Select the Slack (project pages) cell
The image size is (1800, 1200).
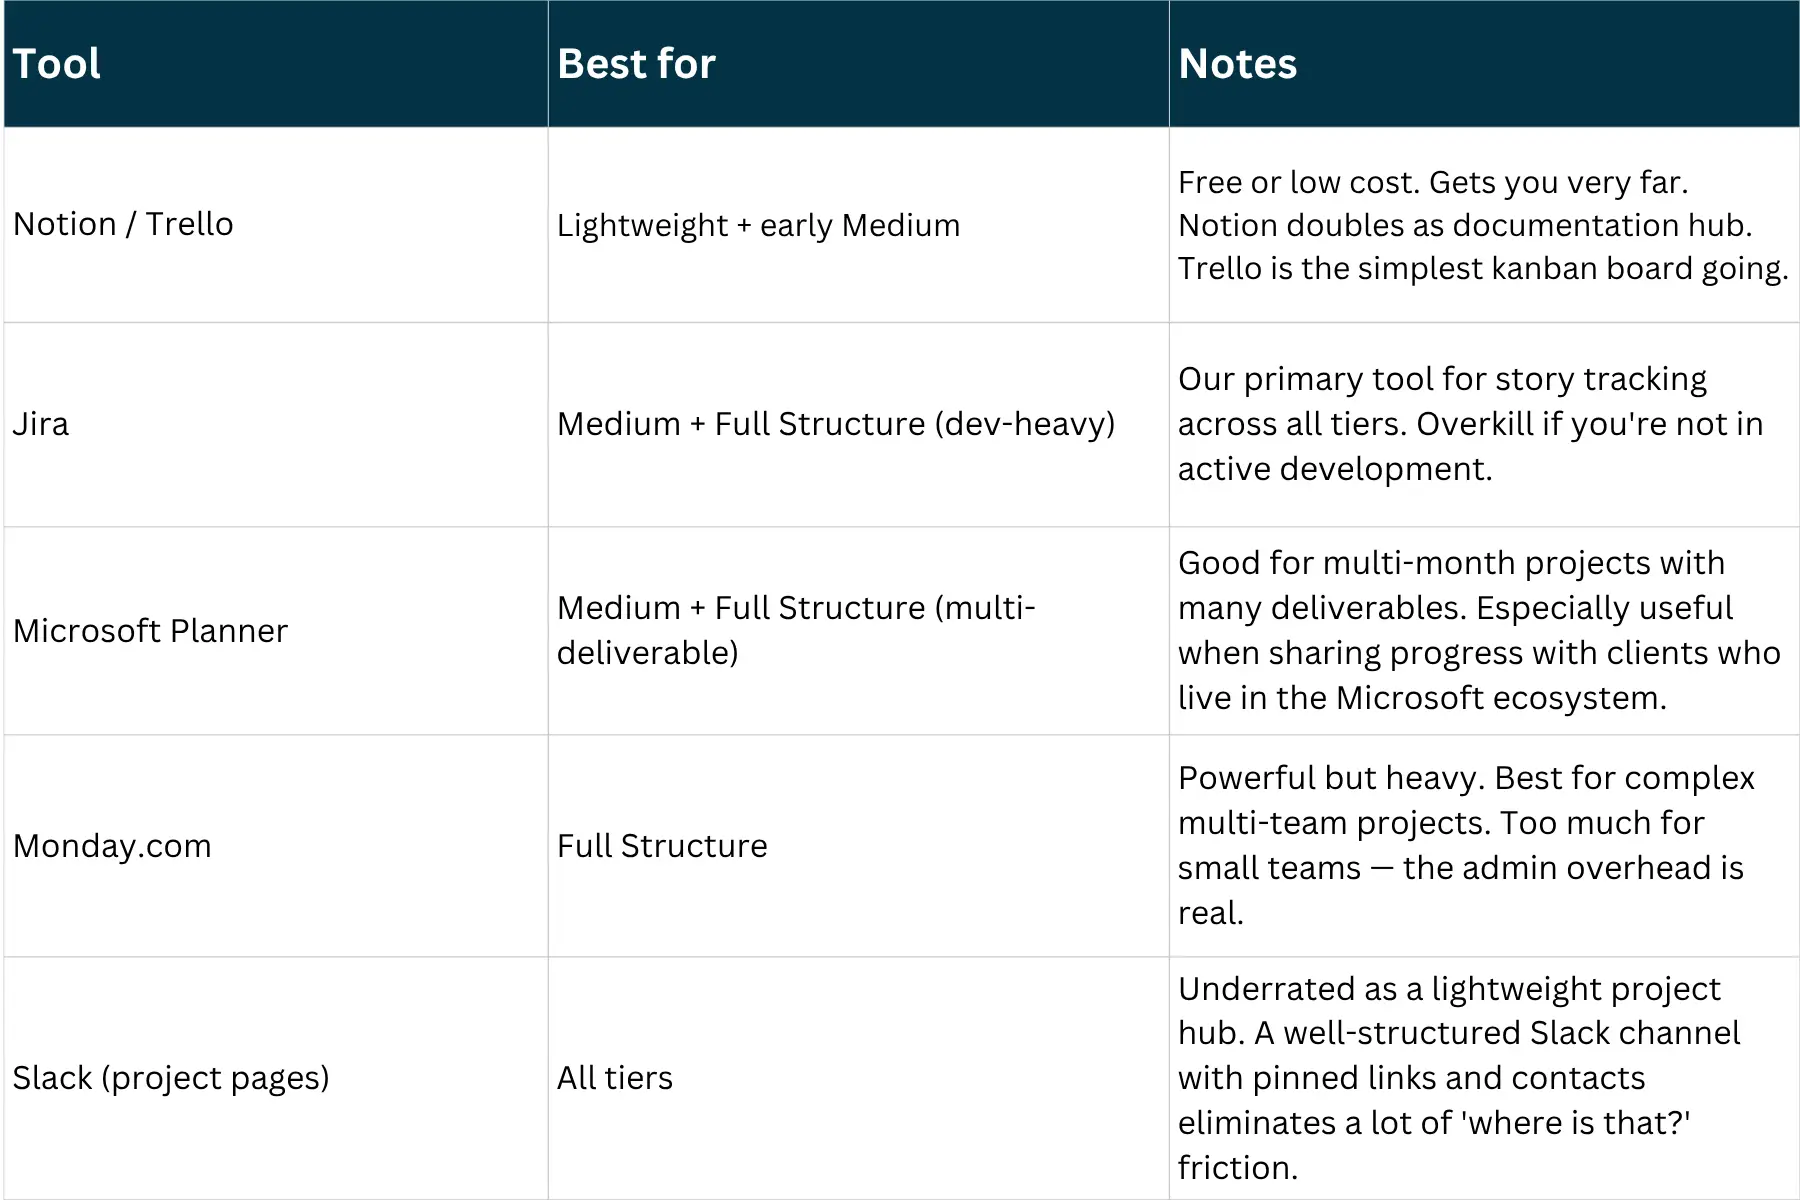tap(276, 1078)
